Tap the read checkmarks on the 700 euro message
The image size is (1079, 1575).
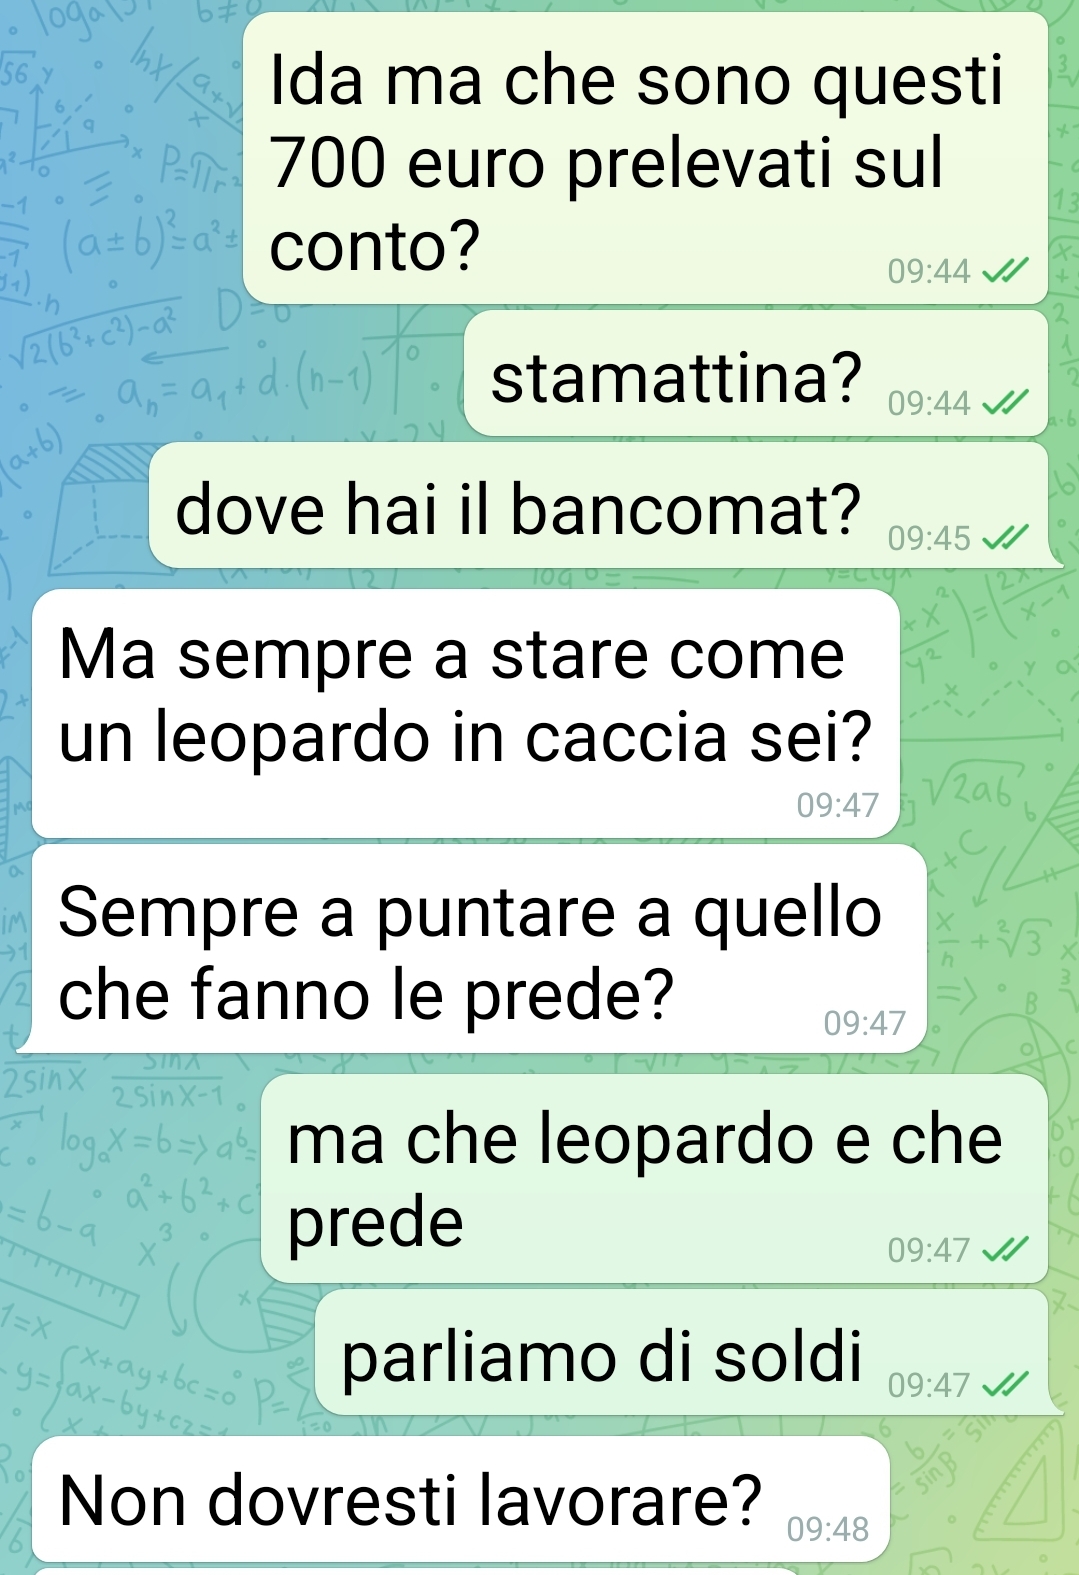[1005, 271]
